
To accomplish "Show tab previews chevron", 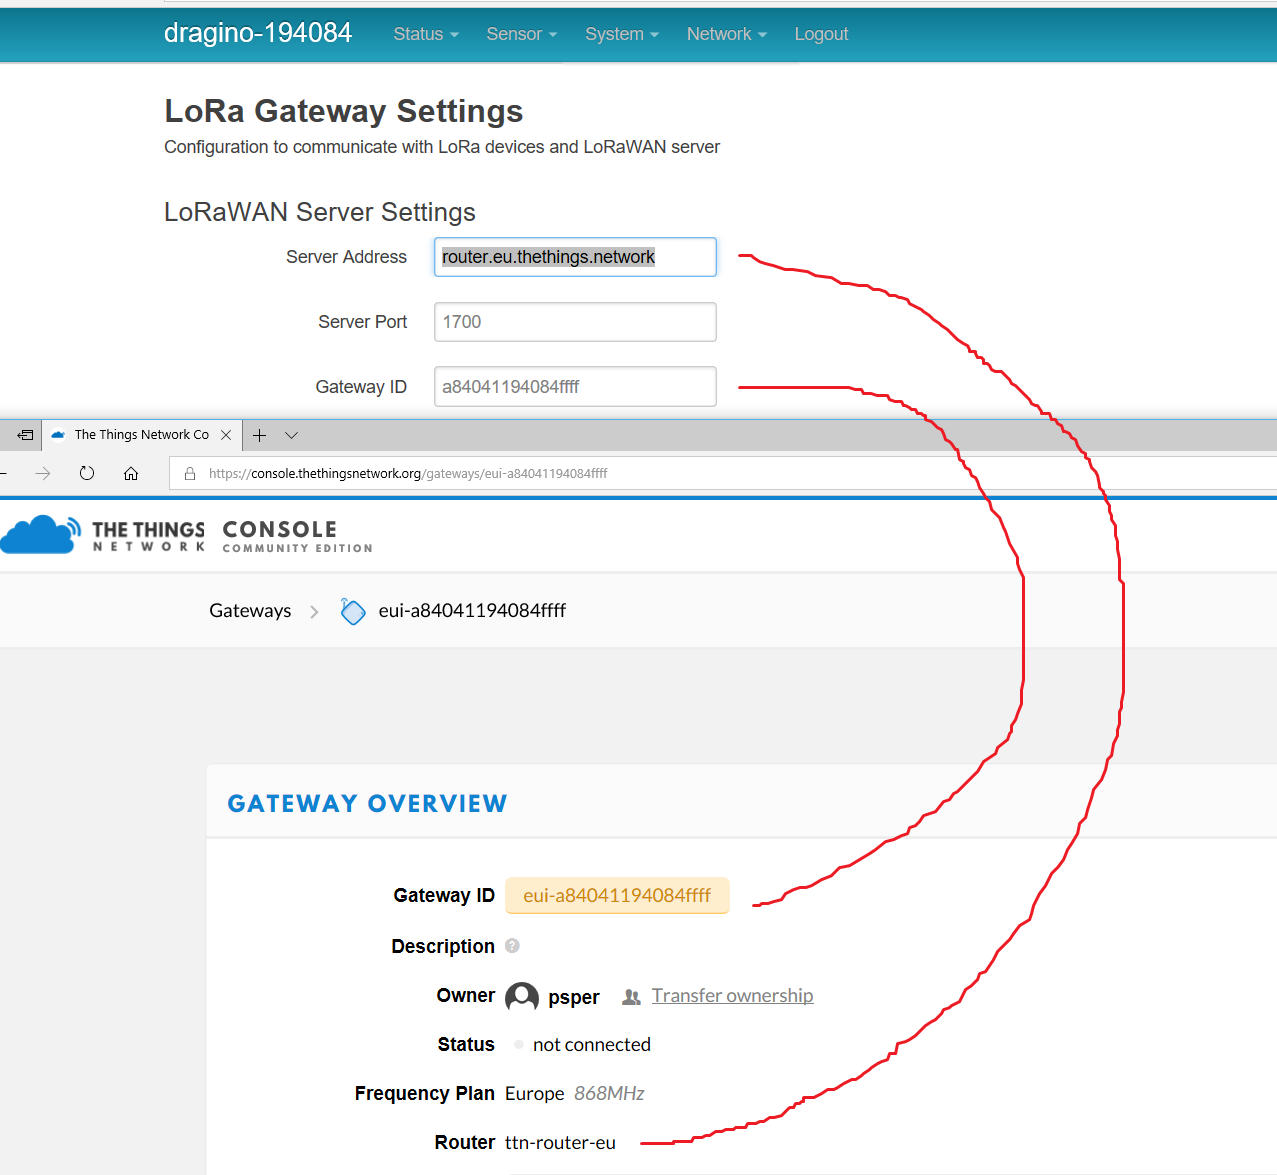I will (291, 435).
